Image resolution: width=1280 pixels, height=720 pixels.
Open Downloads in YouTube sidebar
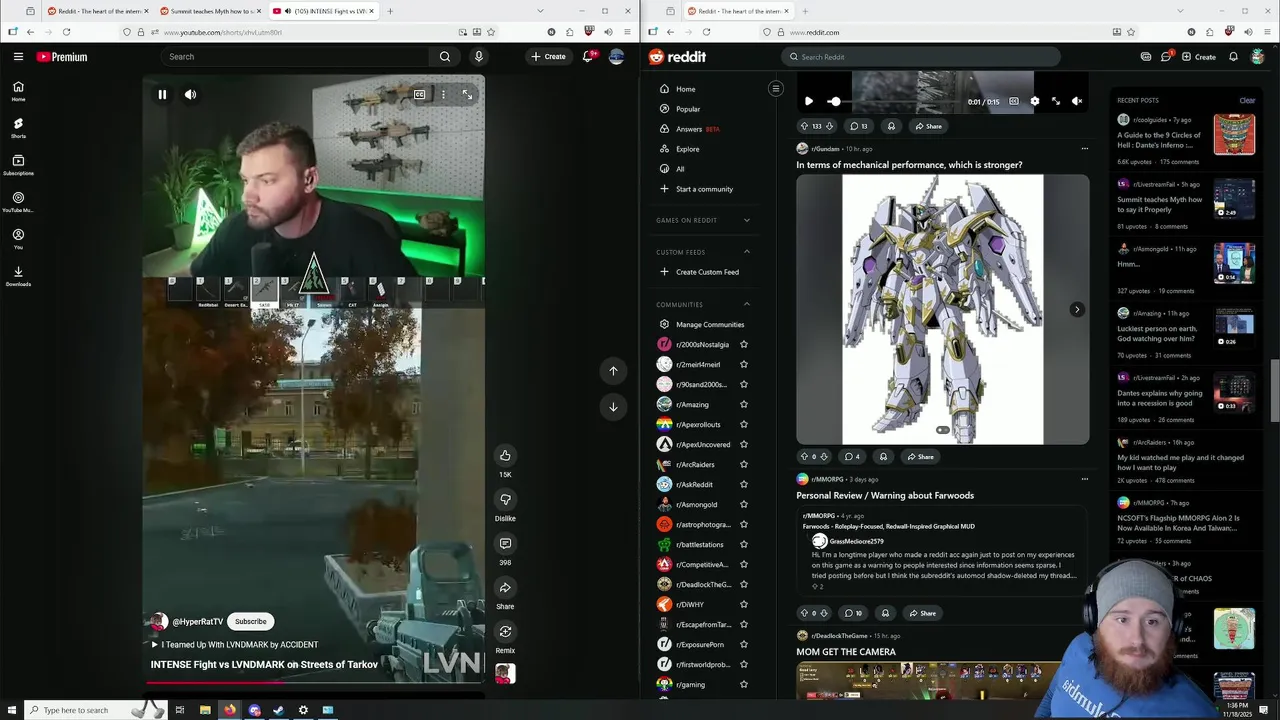pyautogui.click(x=18, y=276)
